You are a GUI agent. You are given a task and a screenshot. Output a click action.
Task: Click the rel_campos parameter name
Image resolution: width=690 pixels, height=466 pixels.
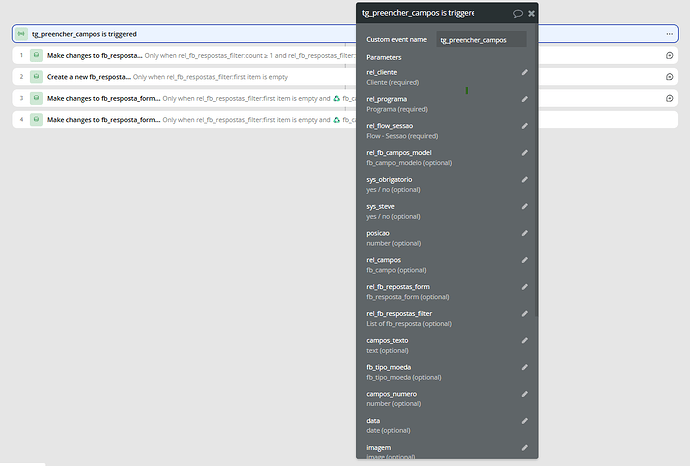(383, 260)
